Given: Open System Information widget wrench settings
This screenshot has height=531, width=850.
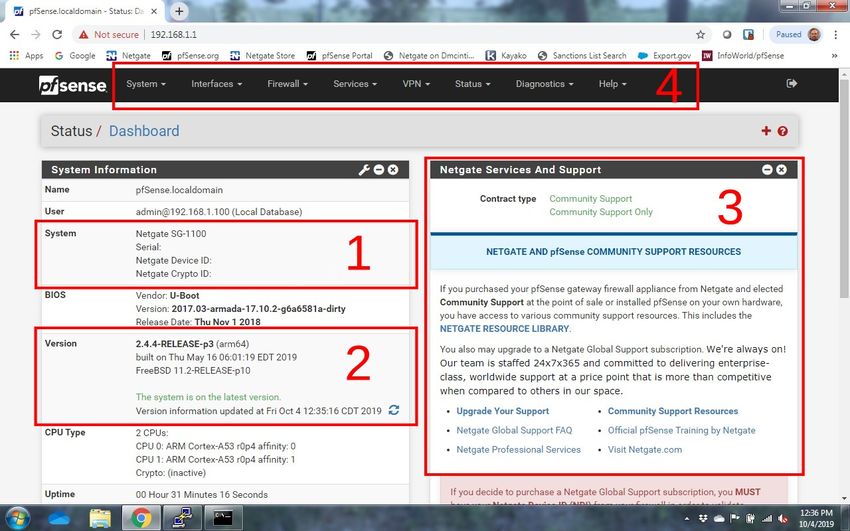Looking at the screenshot, I should click(364, 170).
